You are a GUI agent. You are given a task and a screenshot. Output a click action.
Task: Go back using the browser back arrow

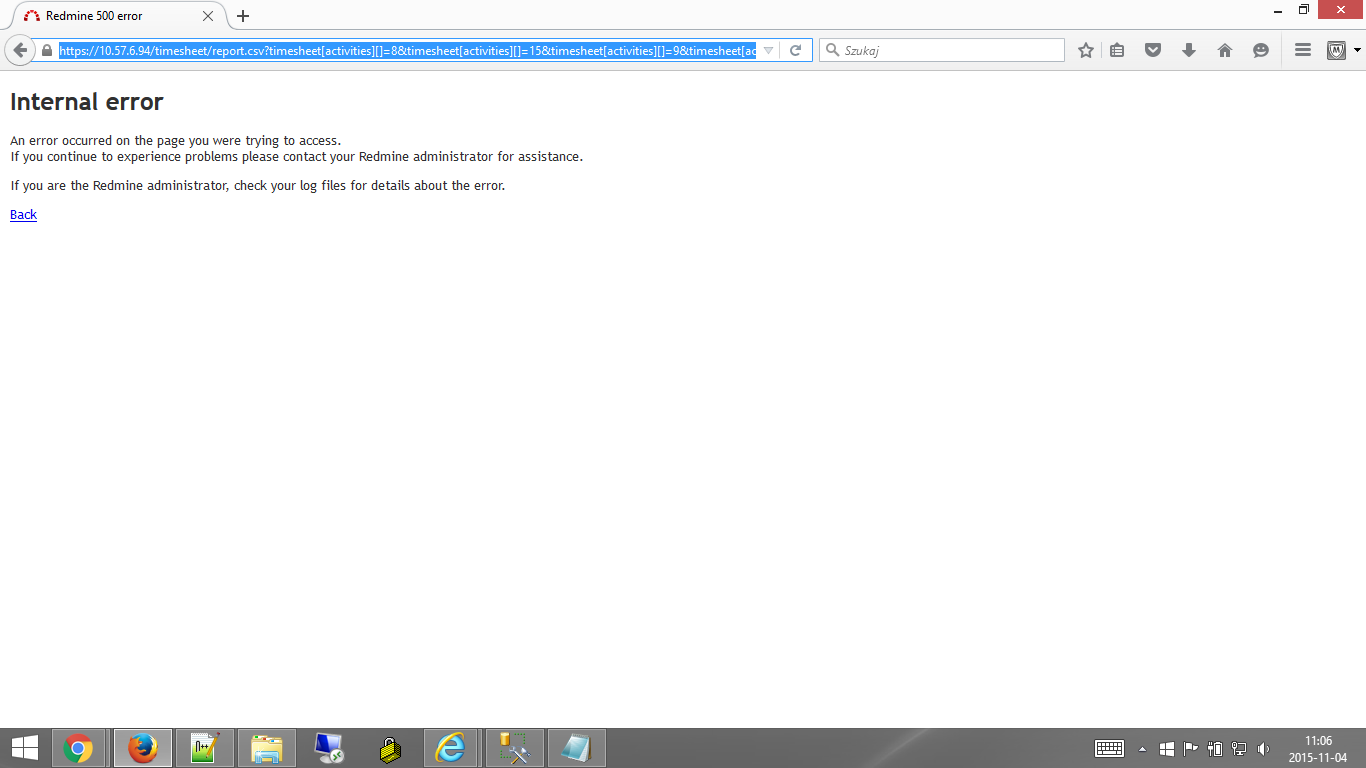pyautogui.click(x=19, y=50)
